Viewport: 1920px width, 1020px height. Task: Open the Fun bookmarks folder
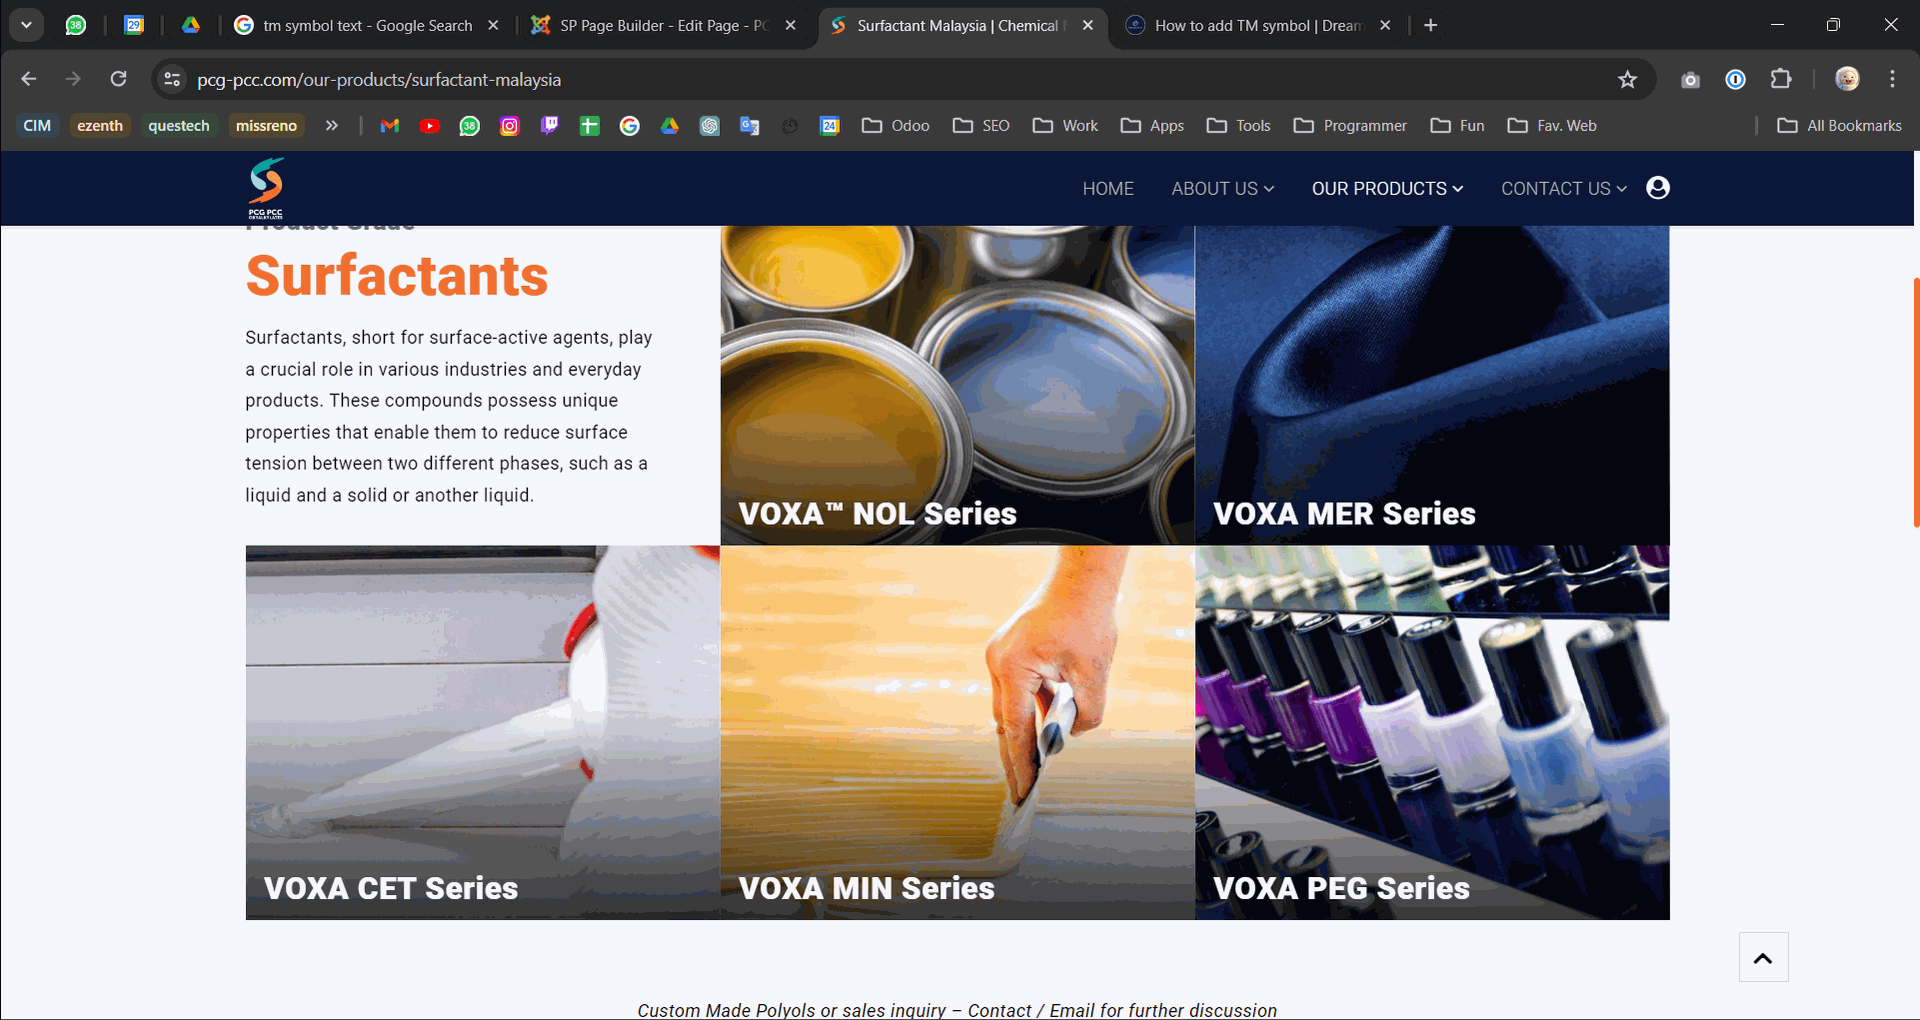(x=1458, y=125)
